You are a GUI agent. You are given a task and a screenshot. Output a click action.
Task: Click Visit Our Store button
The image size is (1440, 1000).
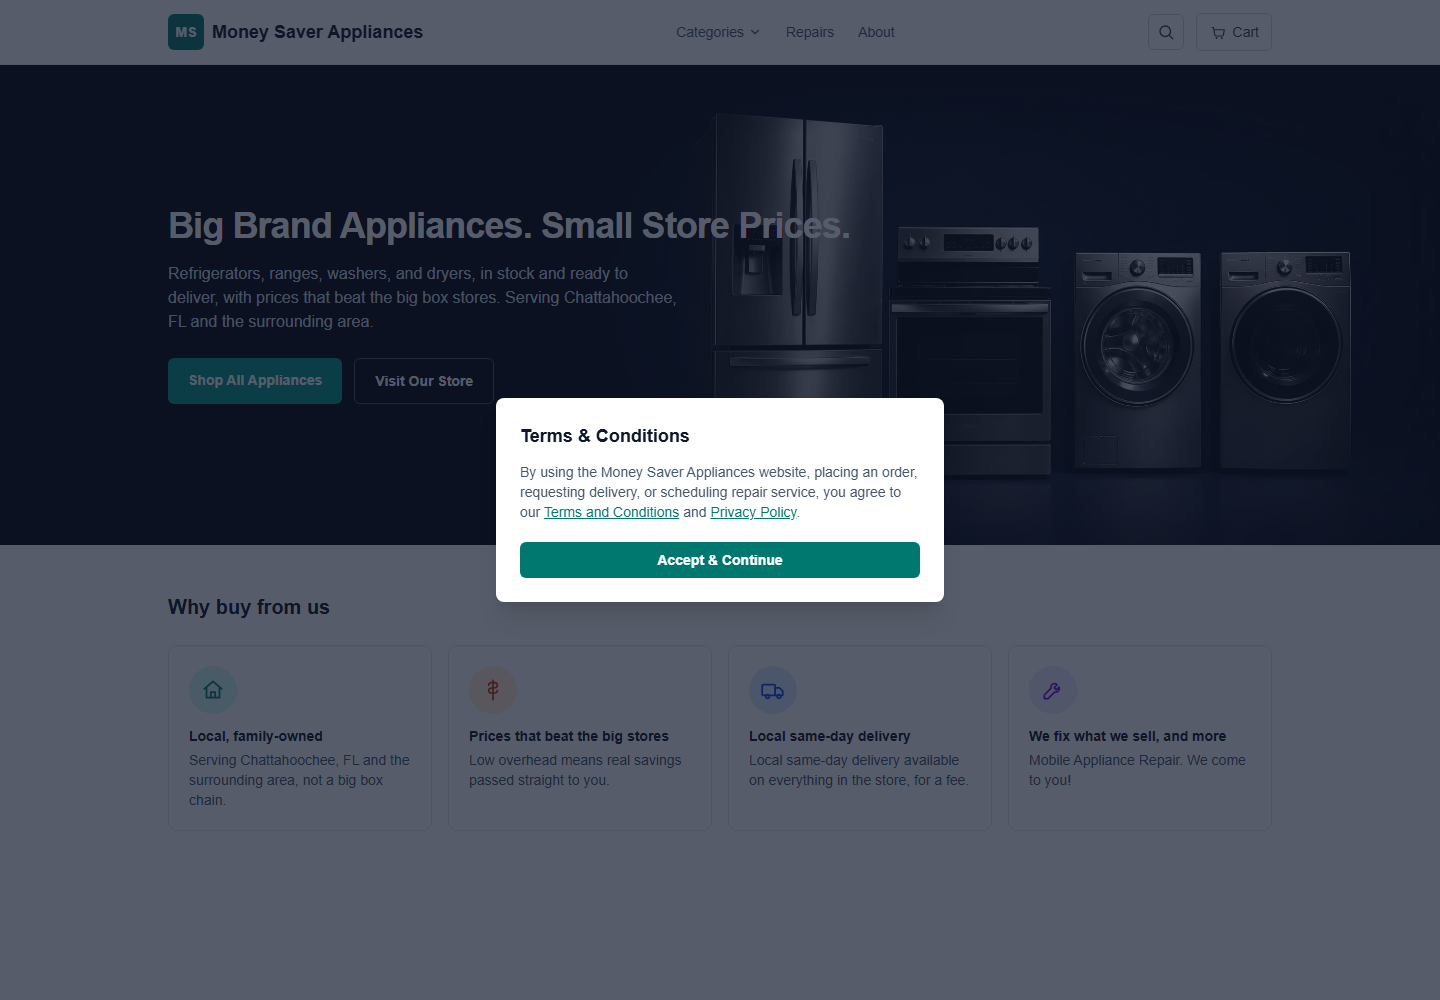[x=424, y=381]
